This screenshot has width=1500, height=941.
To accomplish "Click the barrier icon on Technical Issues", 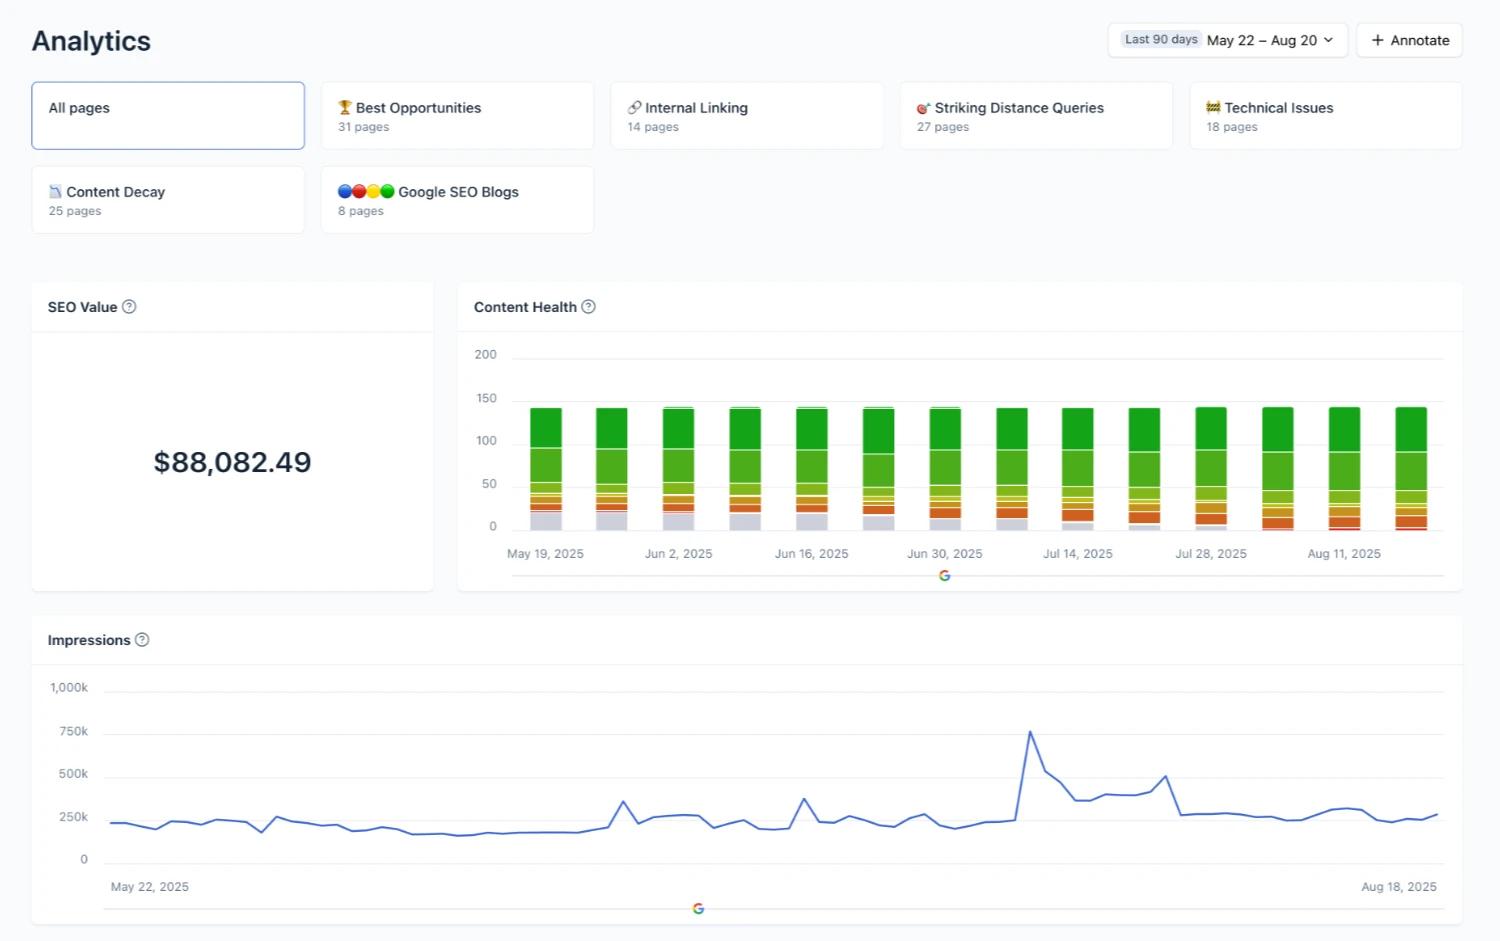I will click(x=1213, y=108).
